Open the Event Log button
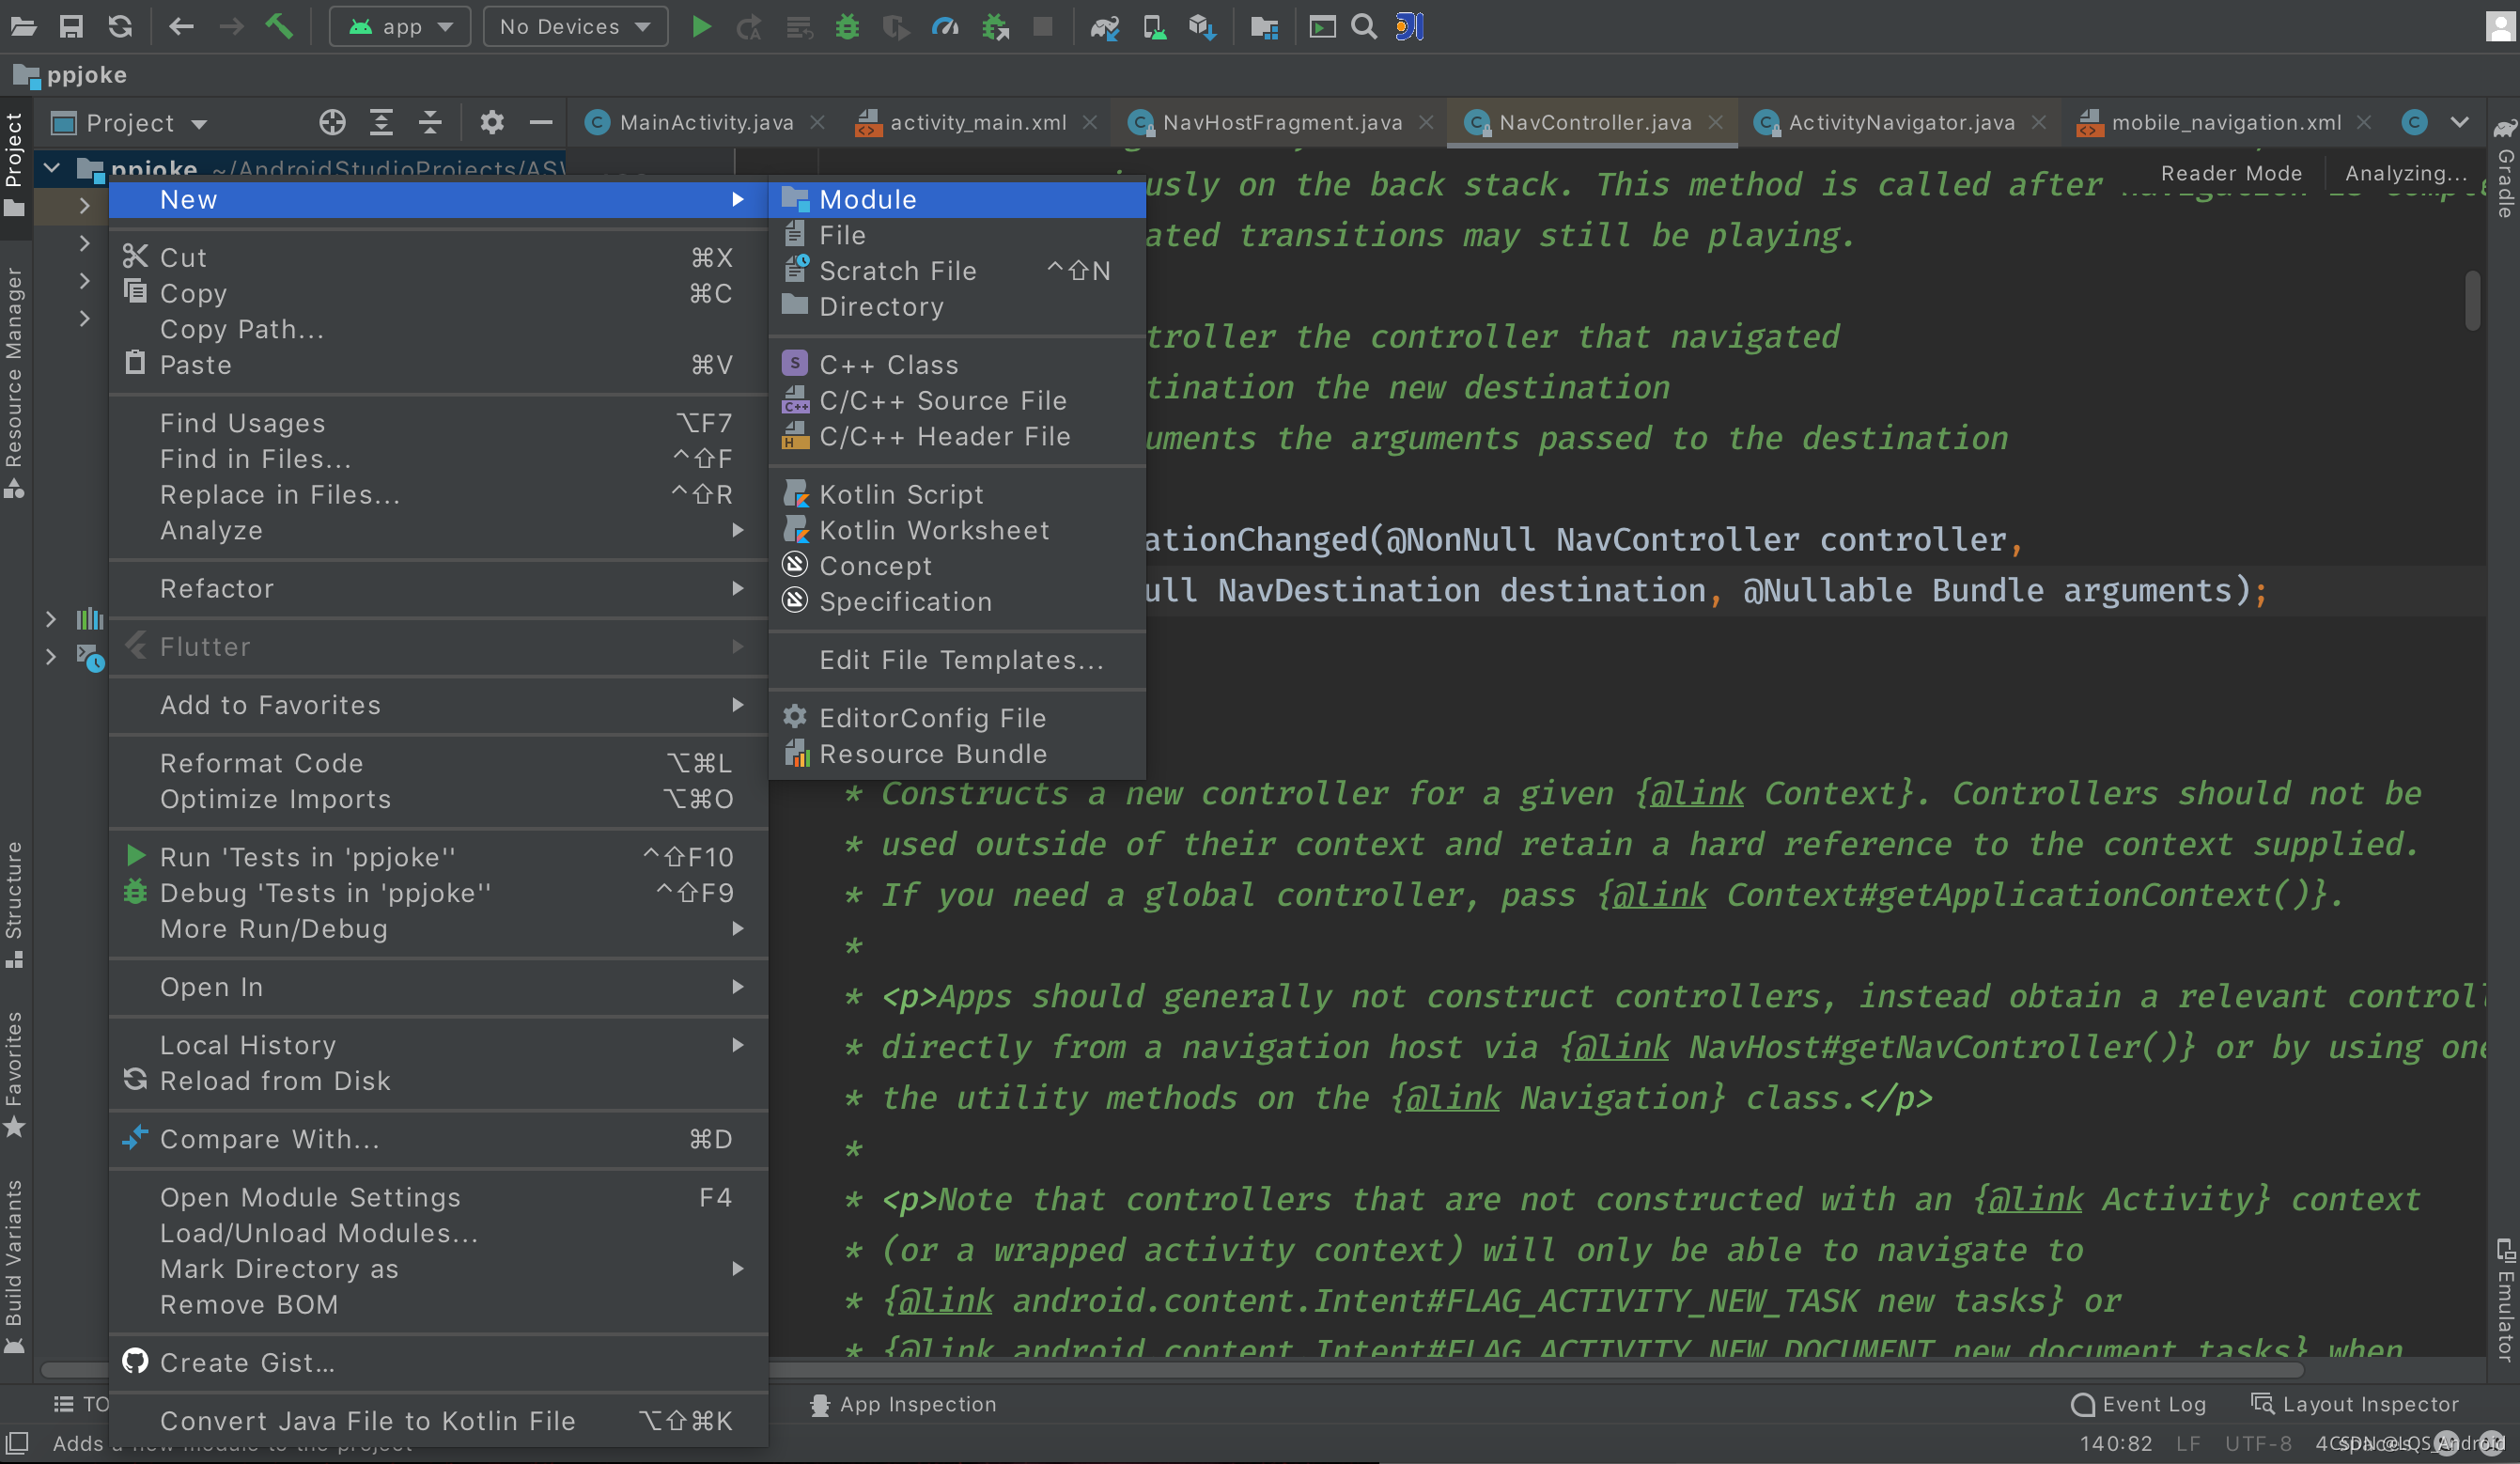The height and width of the screenshot is (1464, 2520). pos(2139,1404)
